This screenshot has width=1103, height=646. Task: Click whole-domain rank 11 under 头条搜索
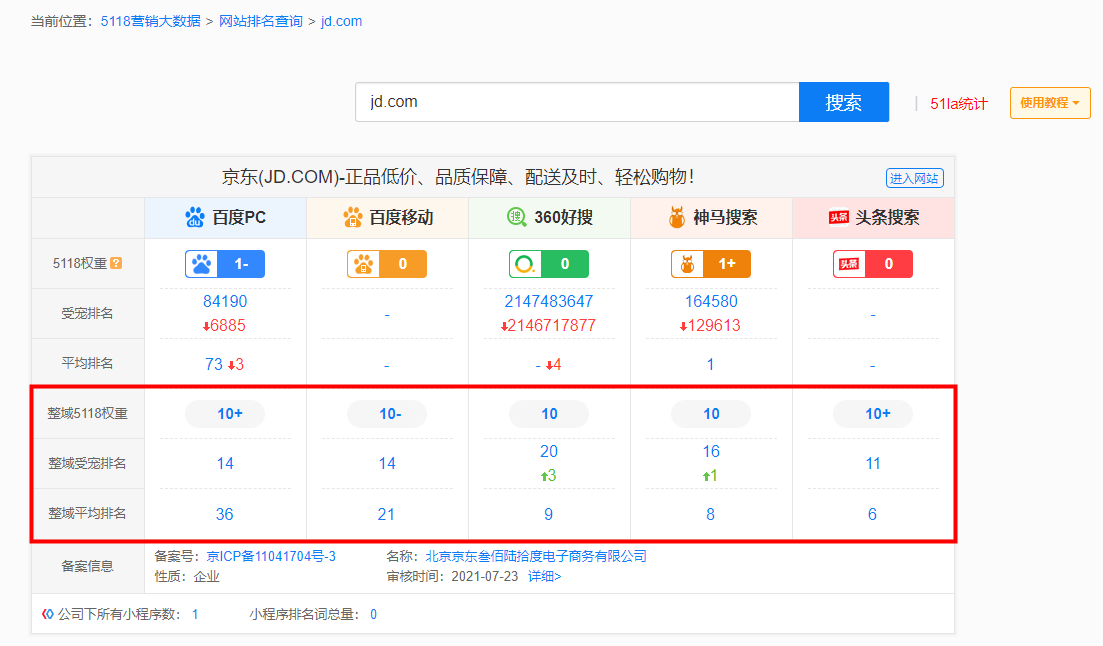(873, 464)
